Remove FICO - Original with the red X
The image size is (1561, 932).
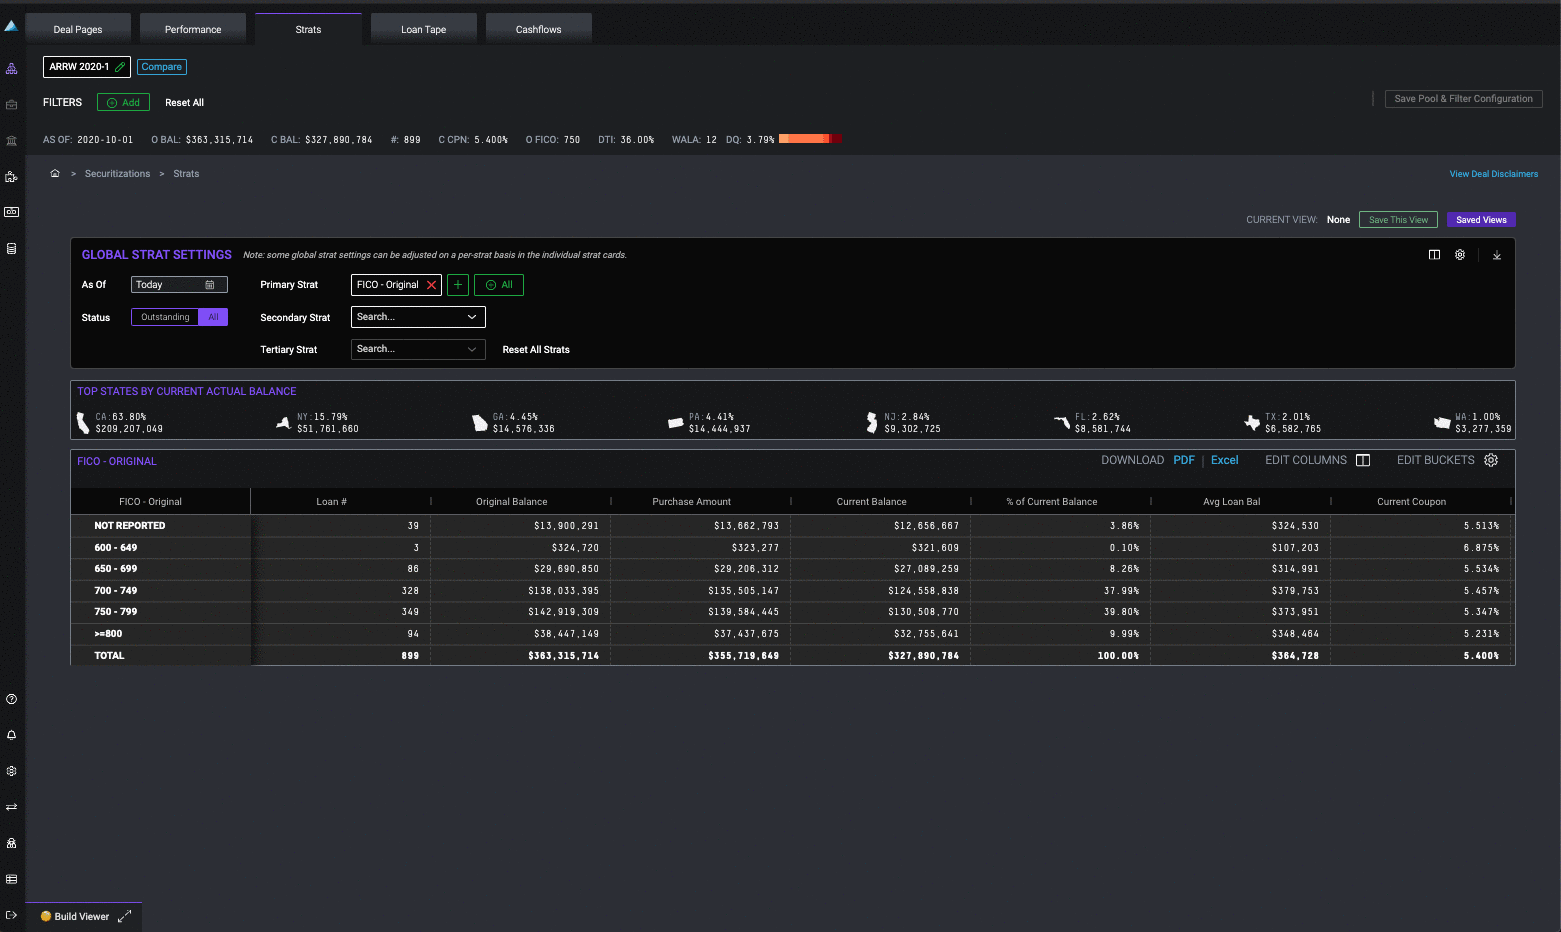pyautogui.click(x=432, y=285)
